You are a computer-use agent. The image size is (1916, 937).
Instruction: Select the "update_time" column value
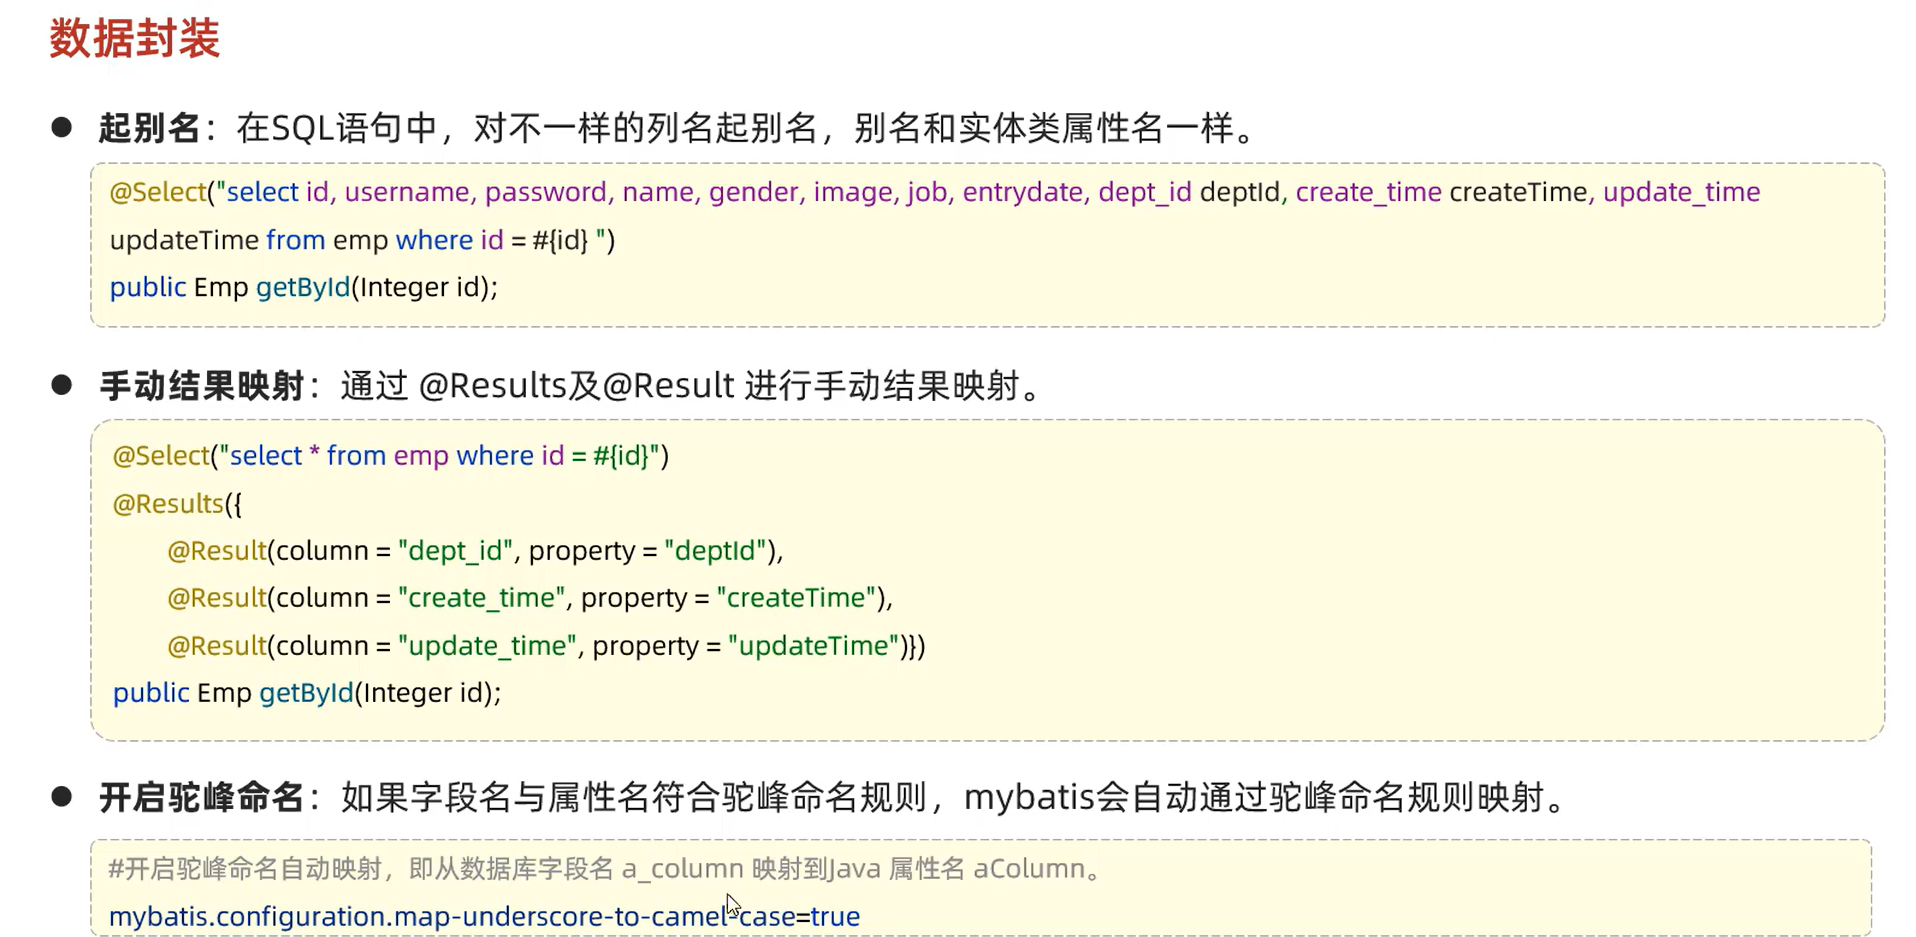[487, 645]
